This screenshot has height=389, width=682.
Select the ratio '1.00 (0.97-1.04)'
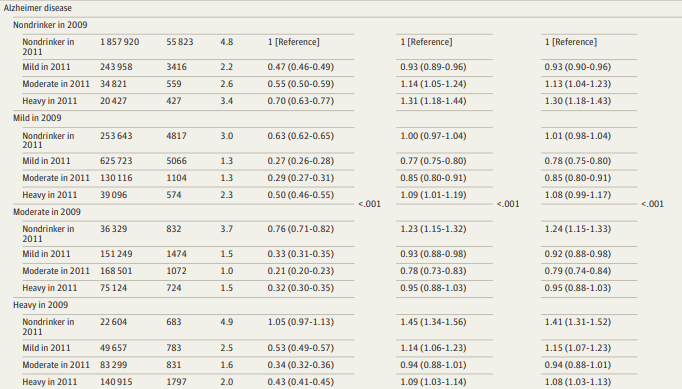coord(433,136)
